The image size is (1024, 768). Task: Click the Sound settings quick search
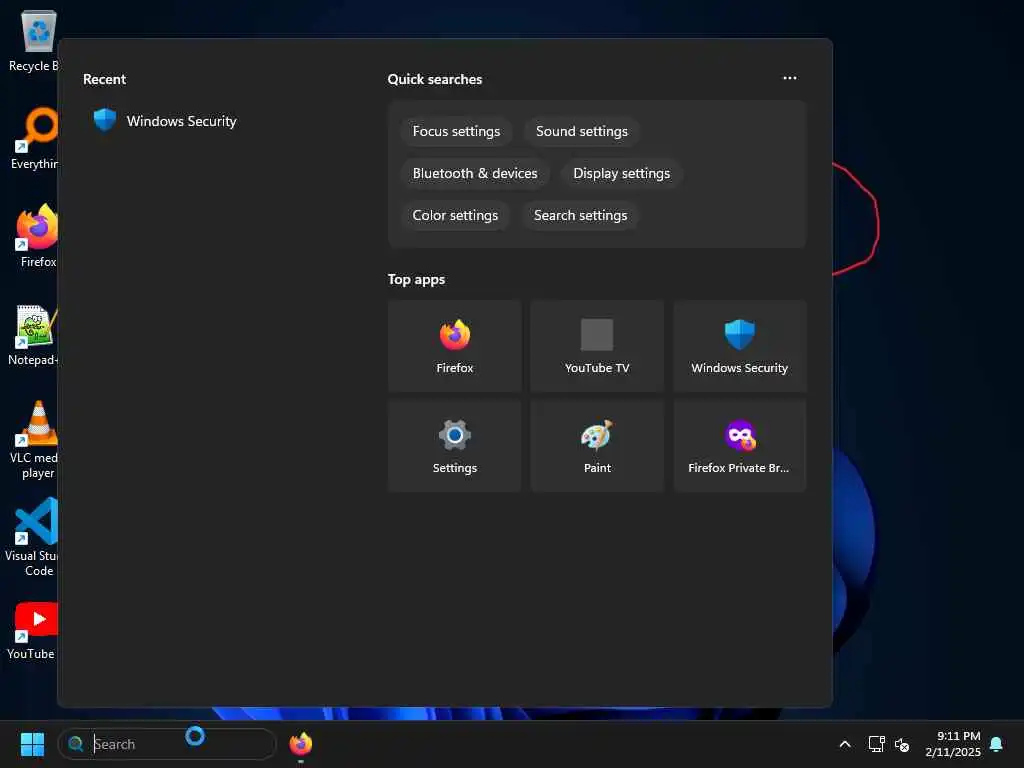(x=581, y=131)
